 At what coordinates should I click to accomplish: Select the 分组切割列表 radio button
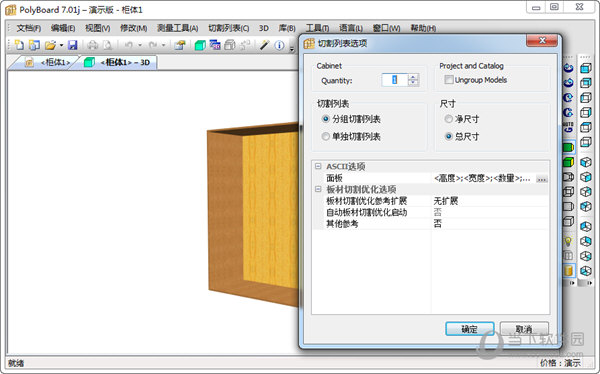click(x=326, y=119)
